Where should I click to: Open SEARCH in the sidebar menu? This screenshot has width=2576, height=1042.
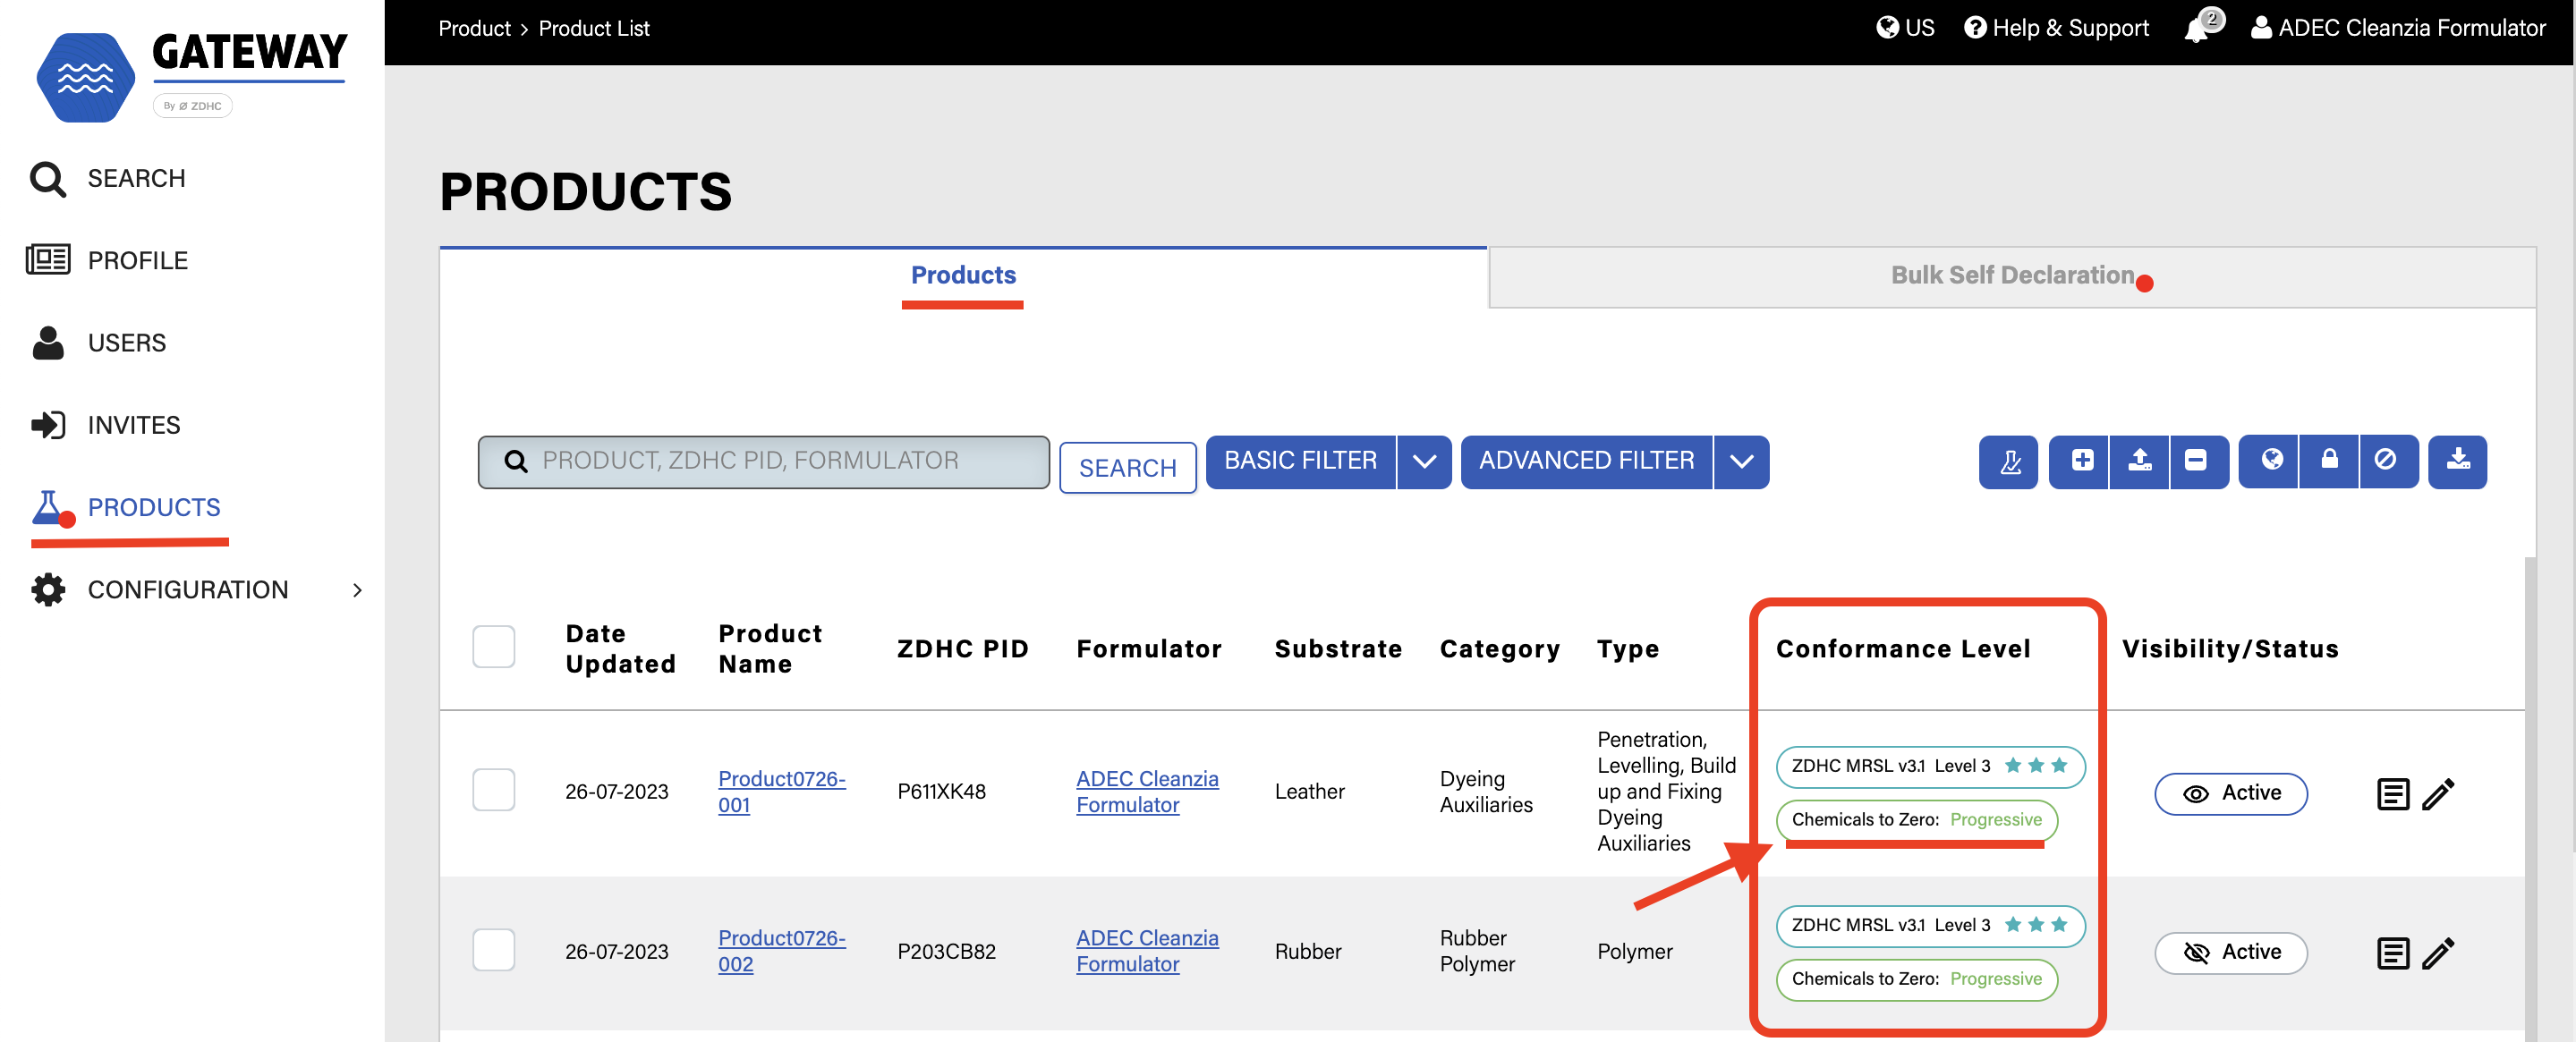[x=136, y=179]
